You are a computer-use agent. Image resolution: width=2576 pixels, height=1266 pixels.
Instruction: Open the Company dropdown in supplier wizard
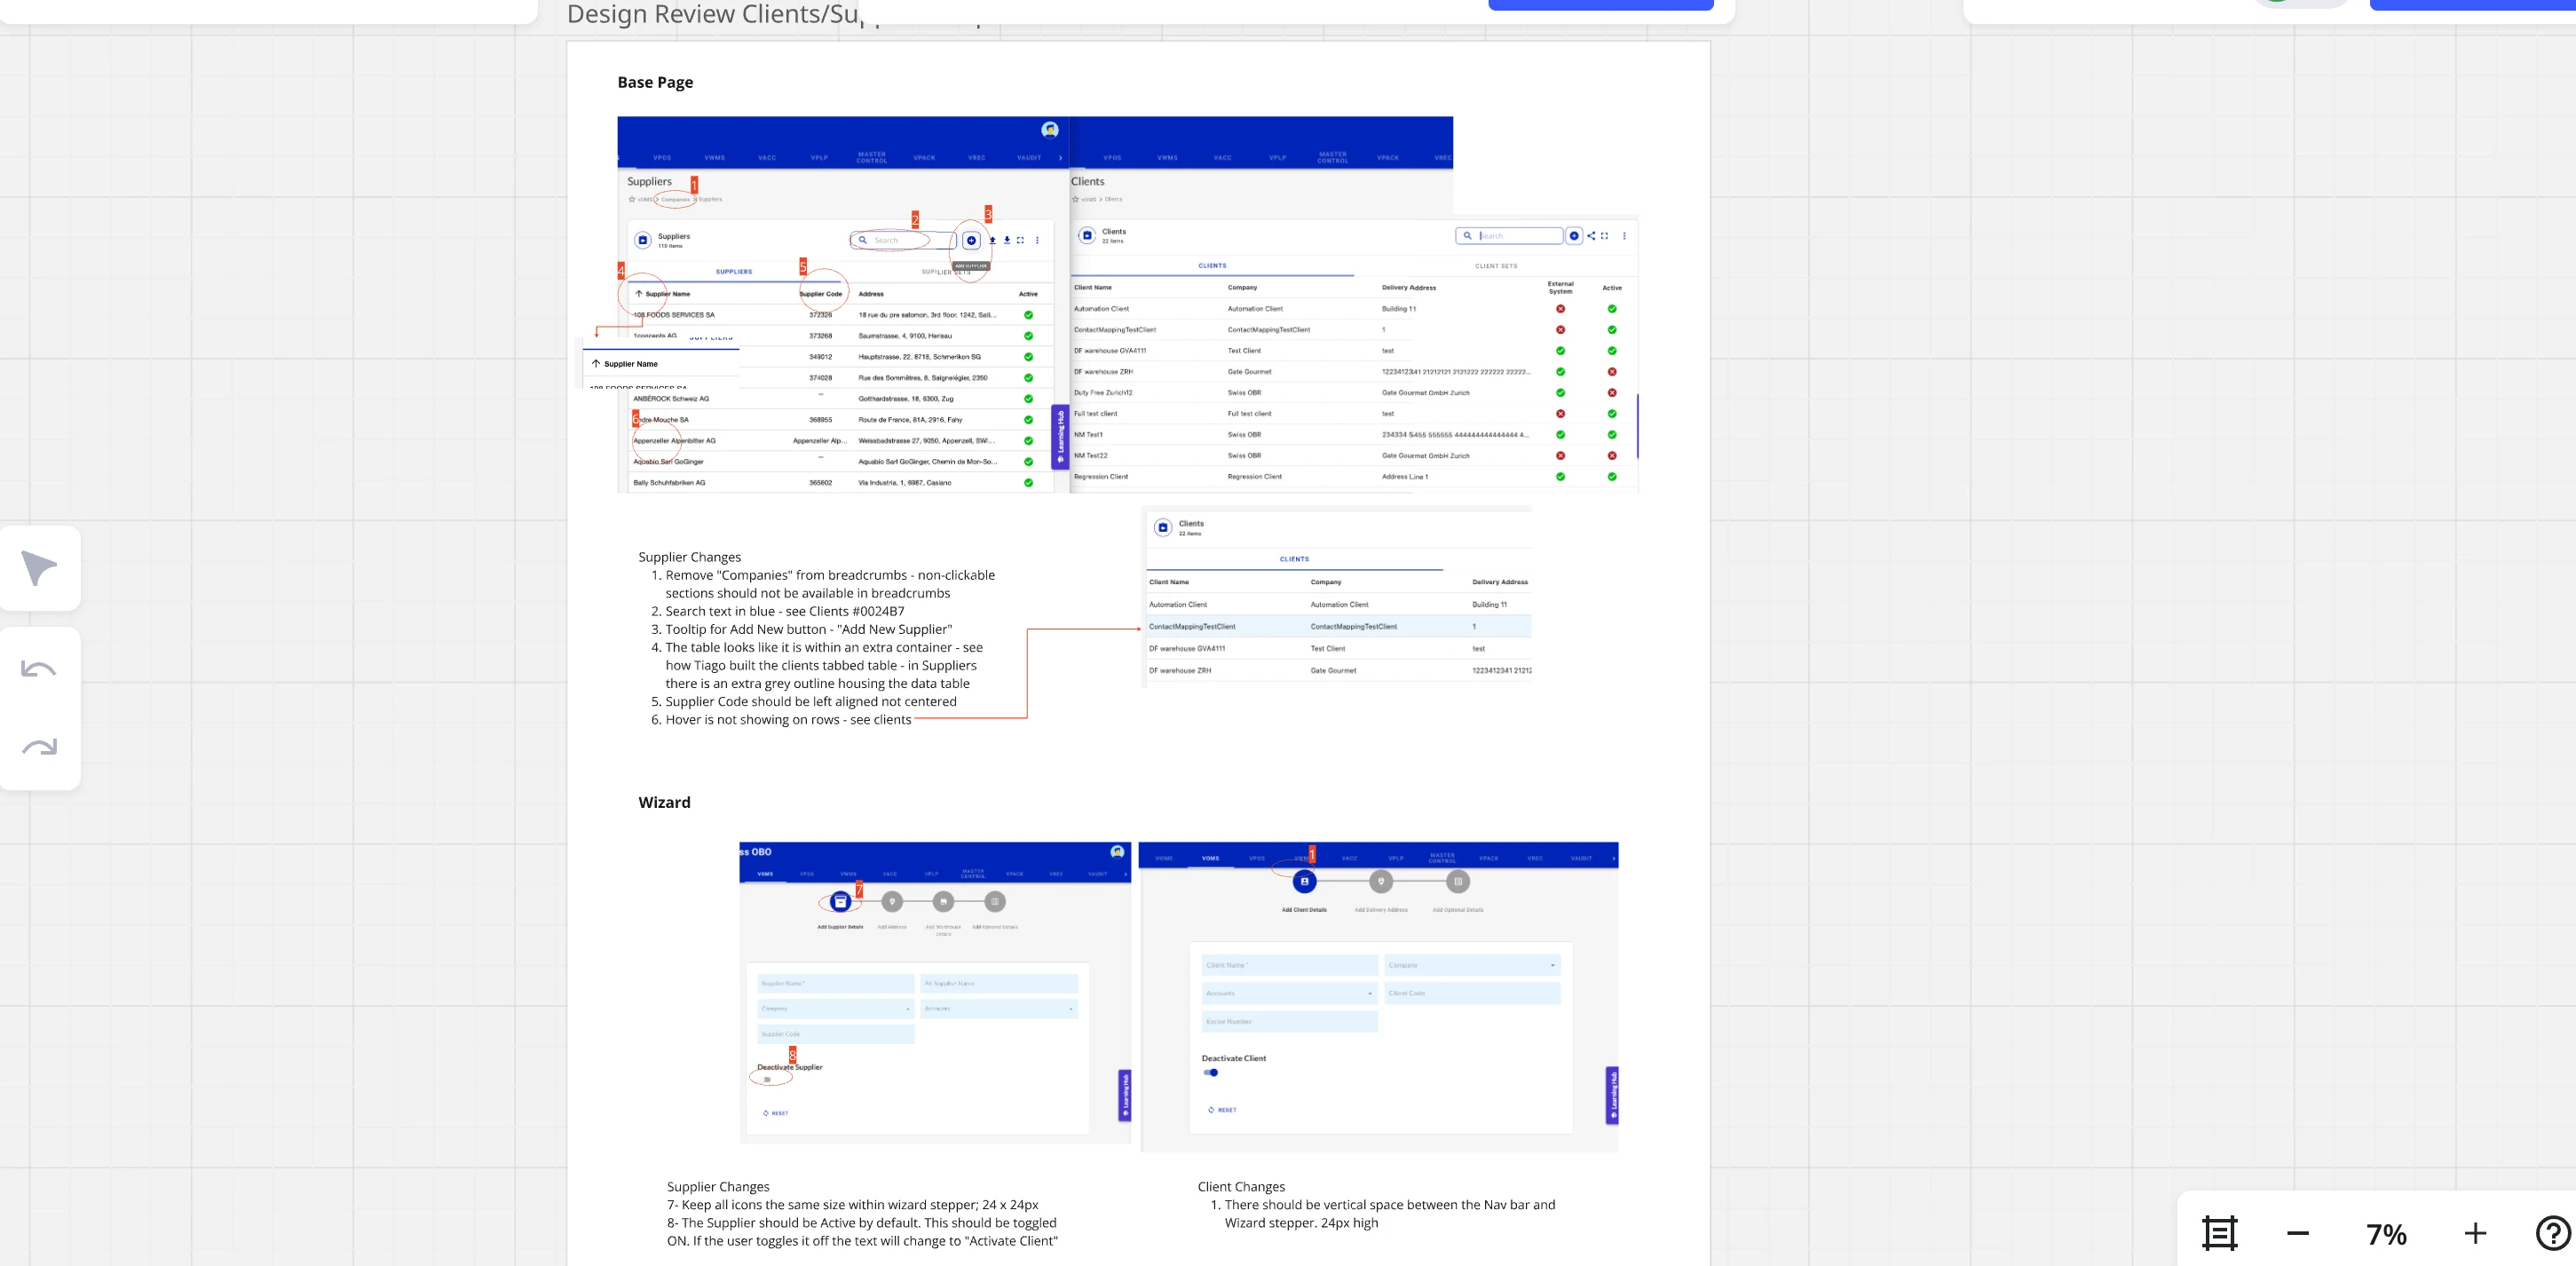[836, 1008]
